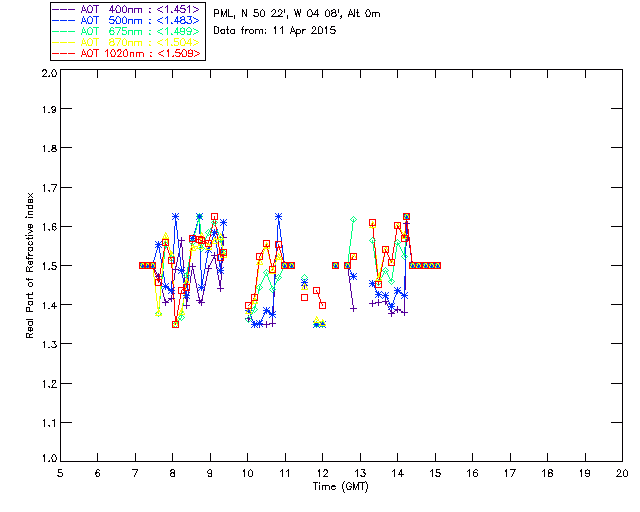The height and width of the screenshot is (512, 640).
Task: Click the y-axis tick label 1.3
Action: 49,344
